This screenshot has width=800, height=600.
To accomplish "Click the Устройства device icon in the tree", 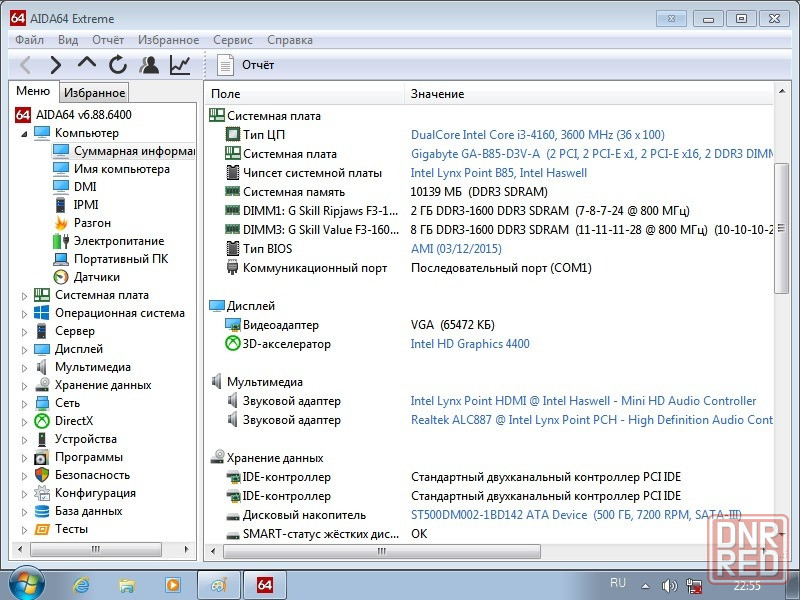I will [42, 439].
